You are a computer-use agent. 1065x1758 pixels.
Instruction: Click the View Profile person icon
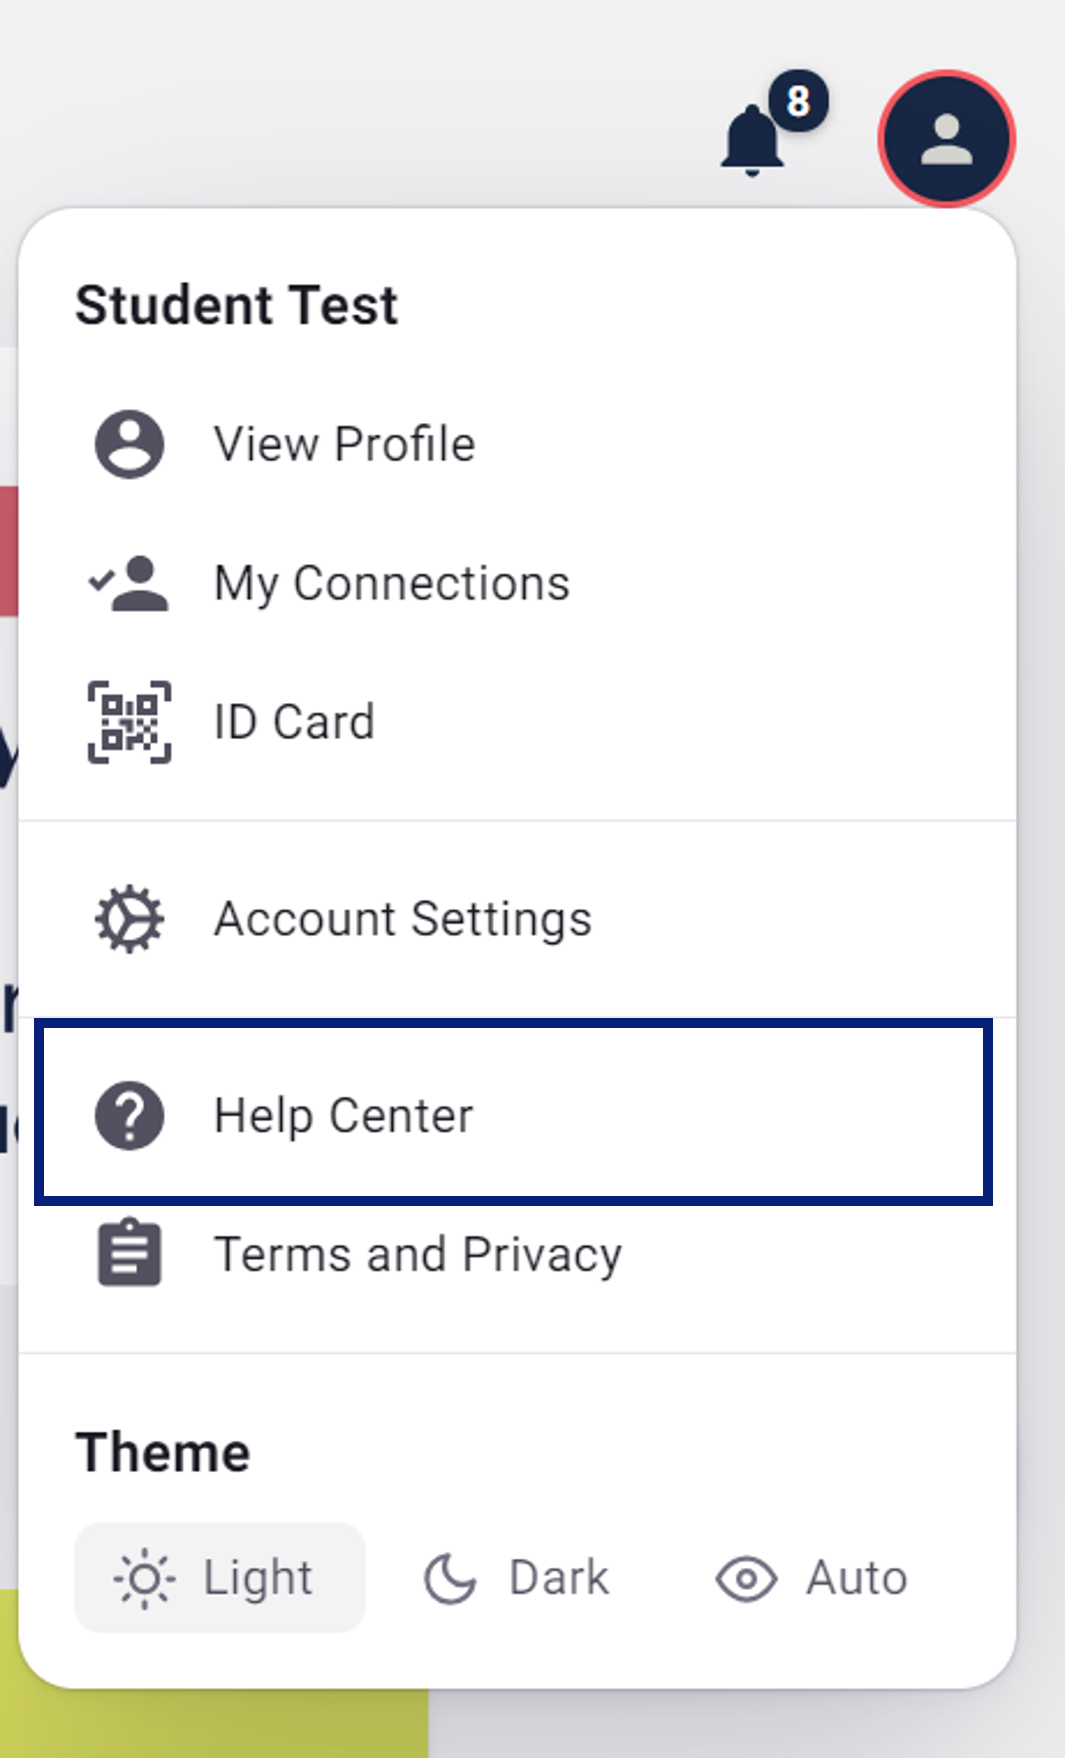[x=130, y=444]
